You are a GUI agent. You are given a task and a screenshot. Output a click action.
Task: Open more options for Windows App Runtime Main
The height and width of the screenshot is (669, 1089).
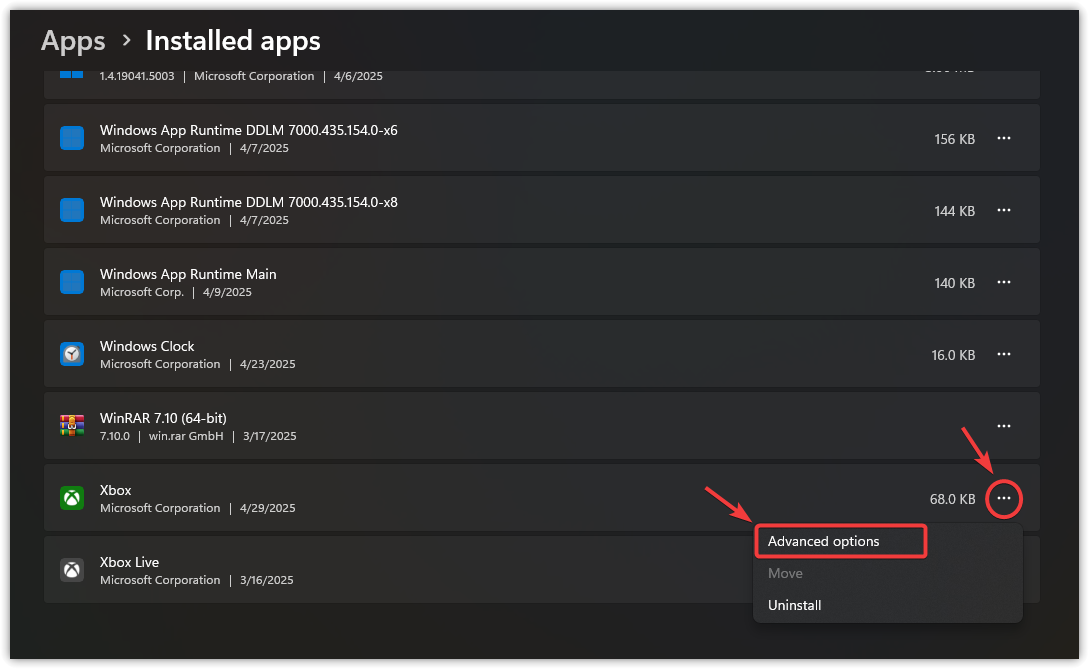(x=1004, y=282)
